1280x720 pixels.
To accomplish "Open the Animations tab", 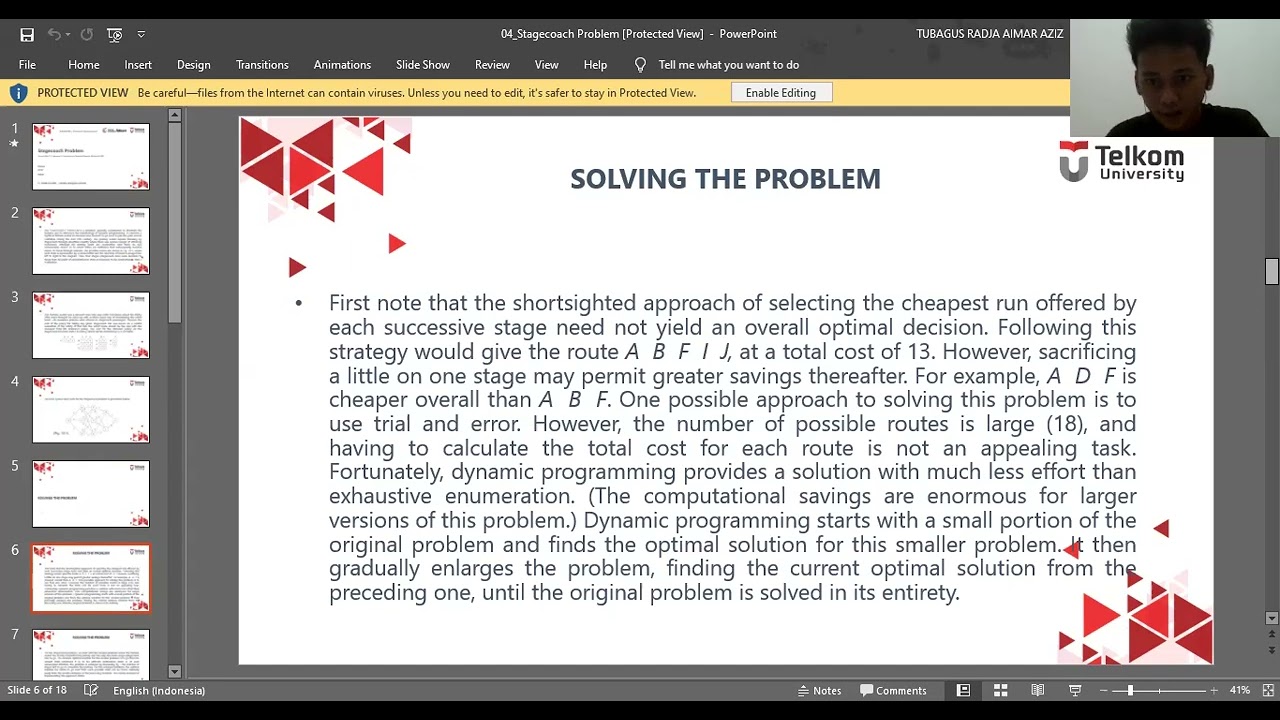I will [x=342, y=65].
